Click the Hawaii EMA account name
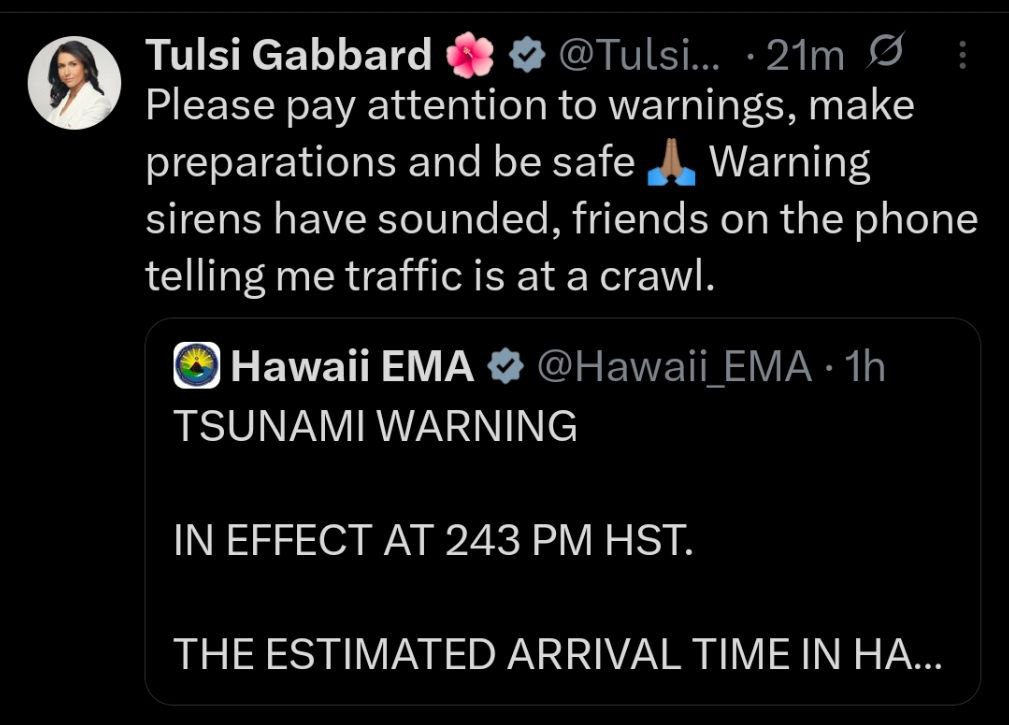The image size is (1009, 725). (x=352, y=366)
